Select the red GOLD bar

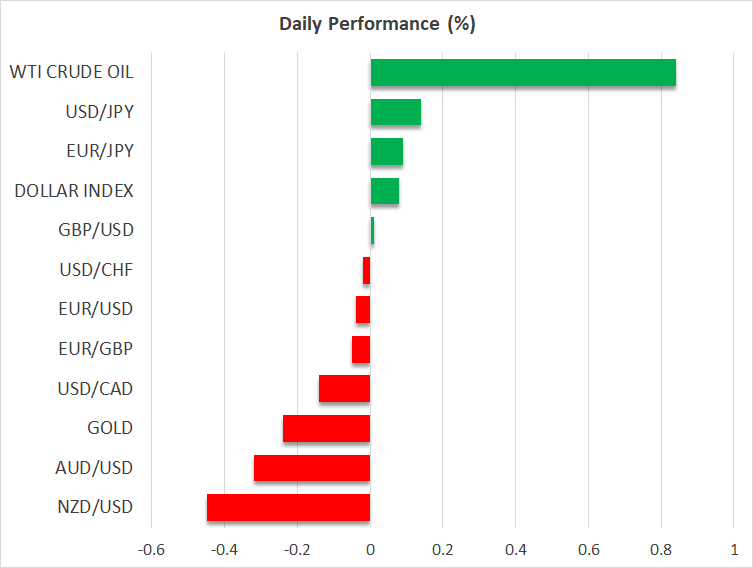tap(326, 428)
